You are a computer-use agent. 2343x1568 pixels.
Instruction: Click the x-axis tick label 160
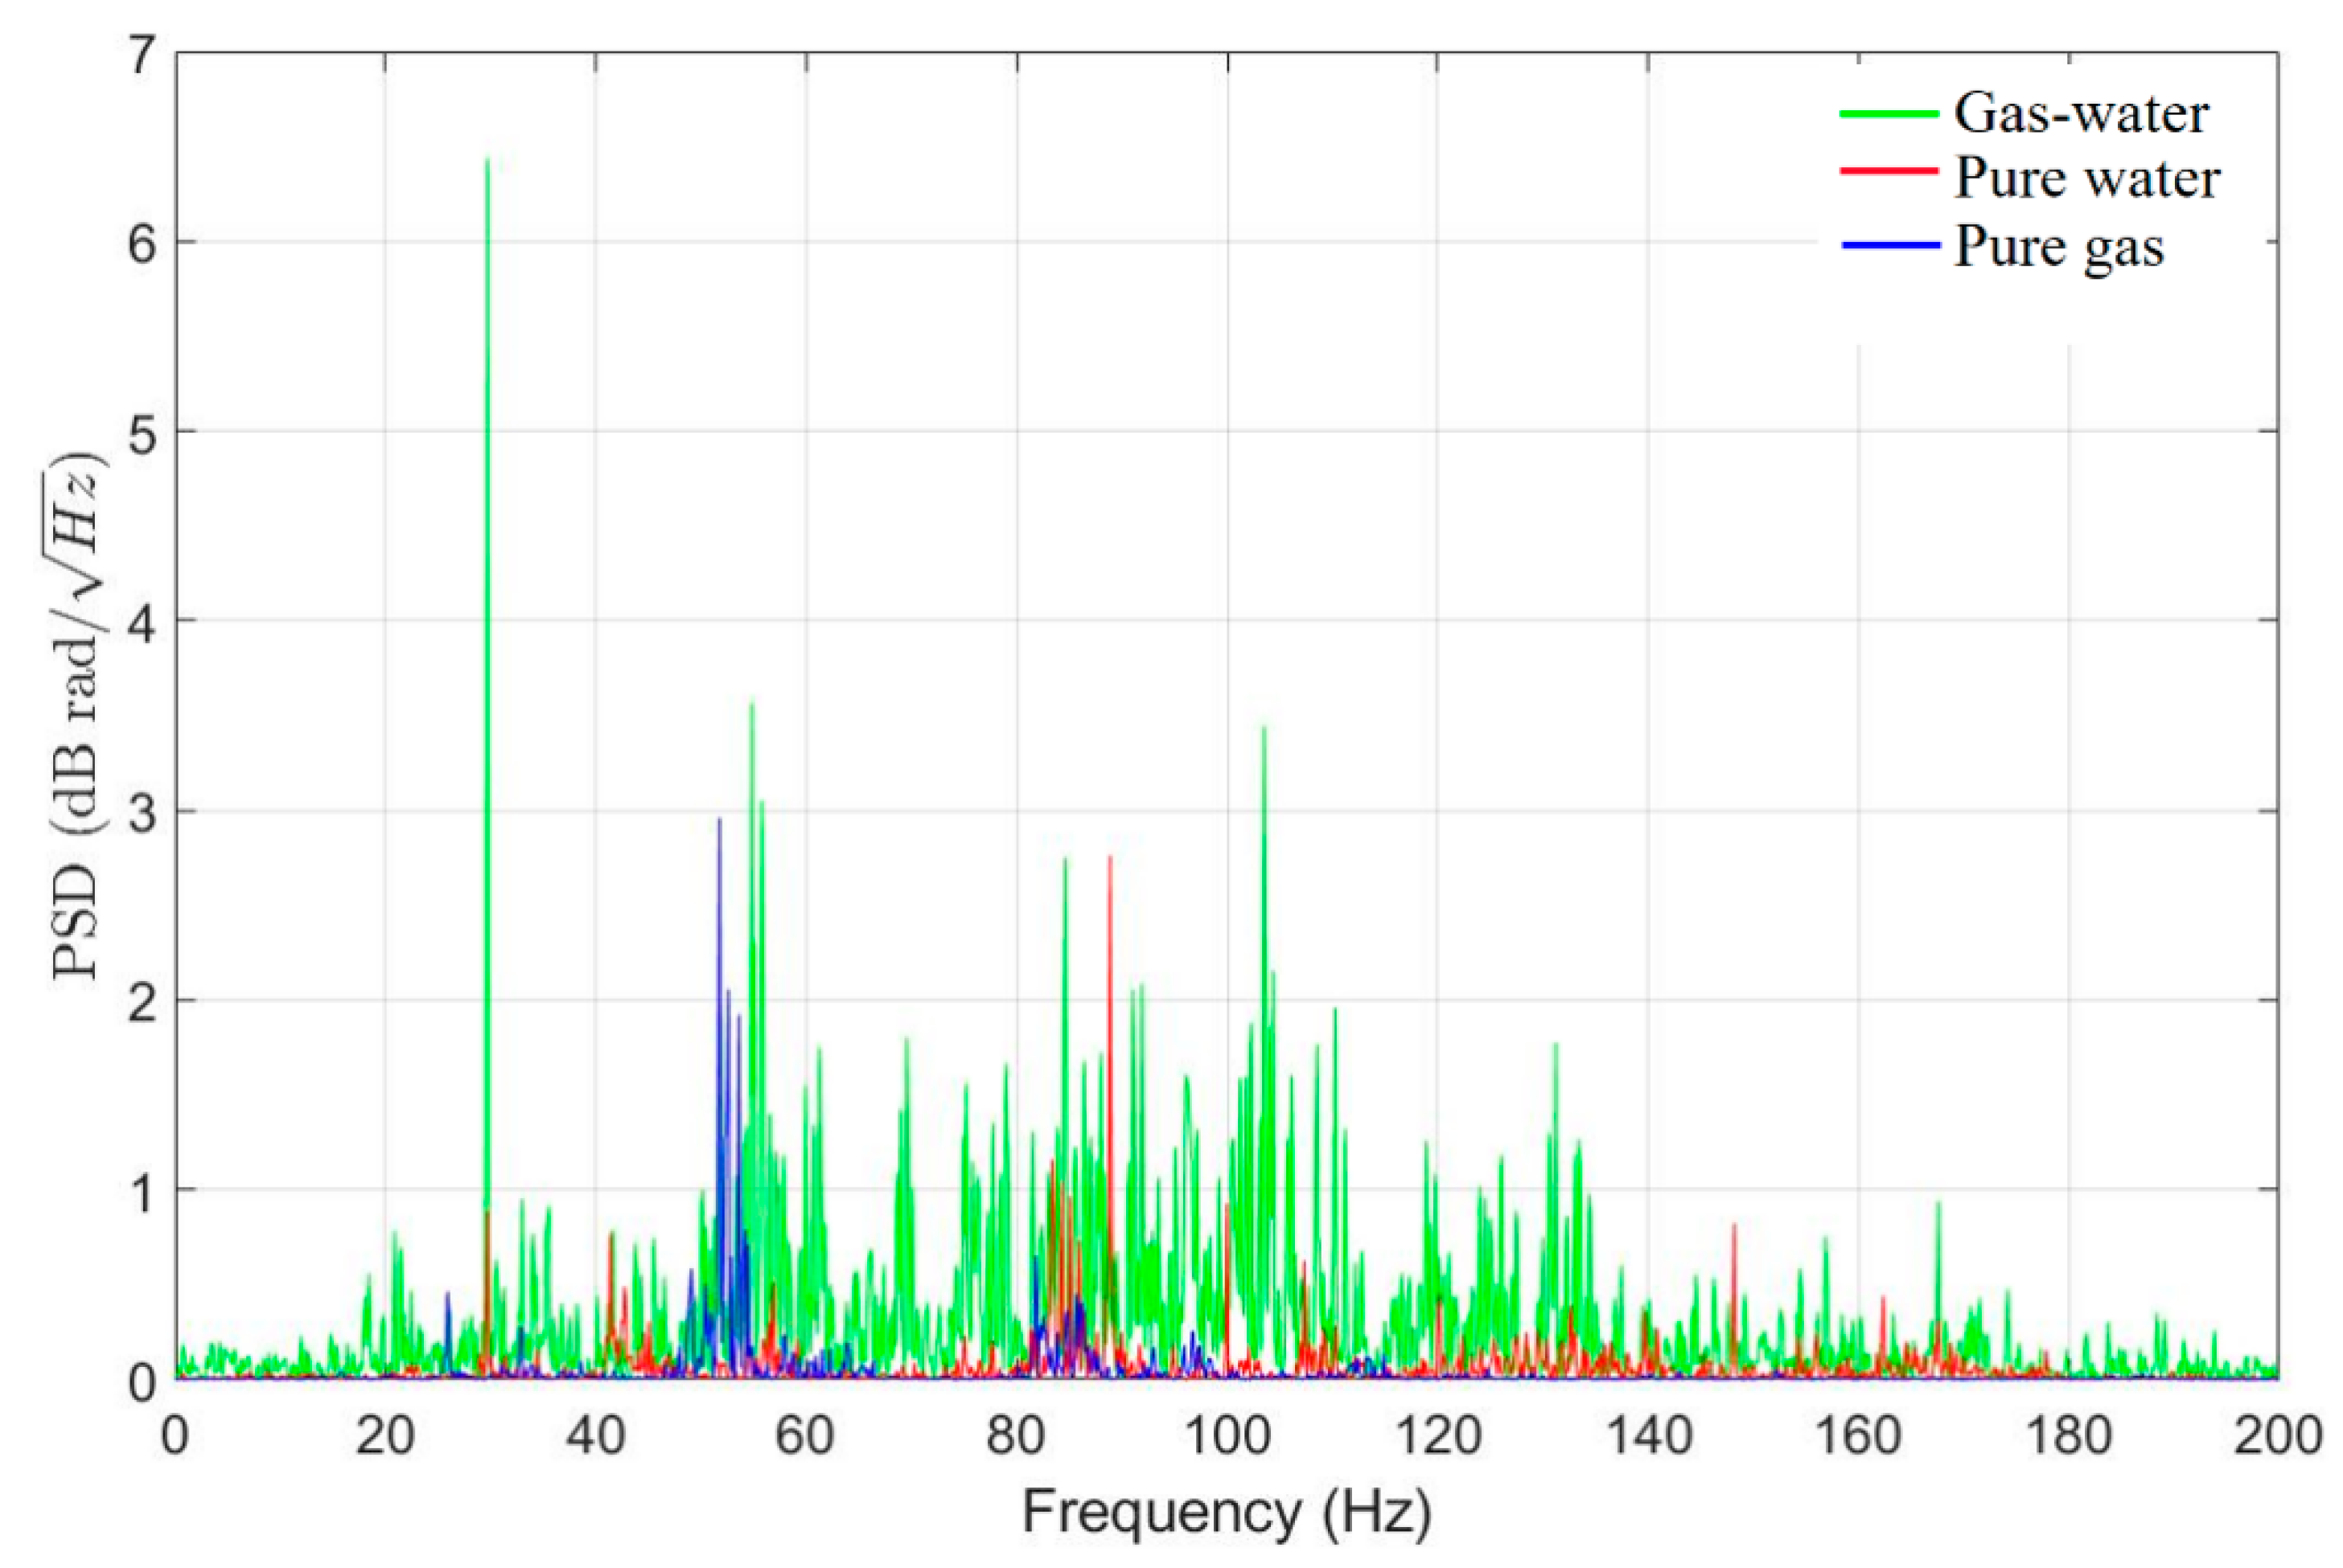point(1857,1436)
